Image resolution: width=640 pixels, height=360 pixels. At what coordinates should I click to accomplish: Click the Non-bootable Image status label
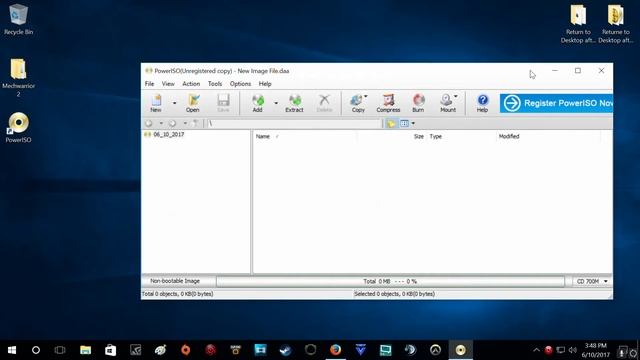click(175, 281)
